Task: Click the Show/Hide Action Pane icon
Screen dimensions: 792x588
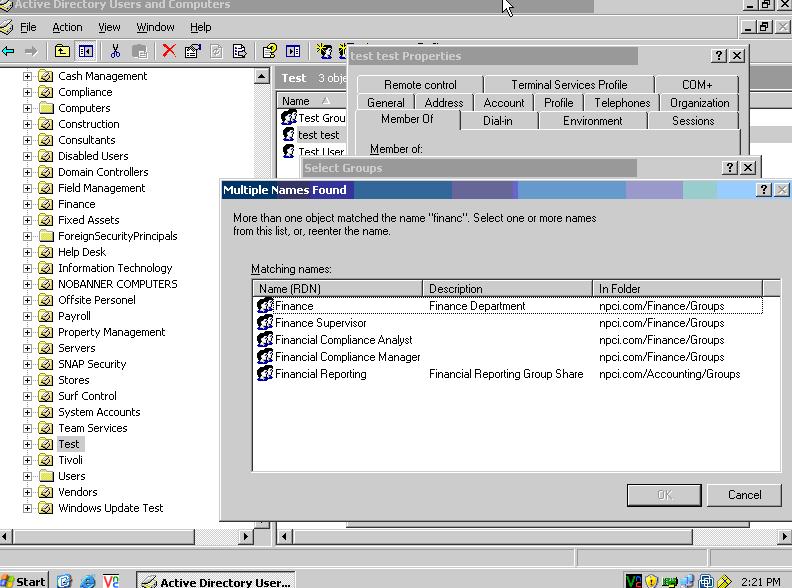Action: point(293,51)
